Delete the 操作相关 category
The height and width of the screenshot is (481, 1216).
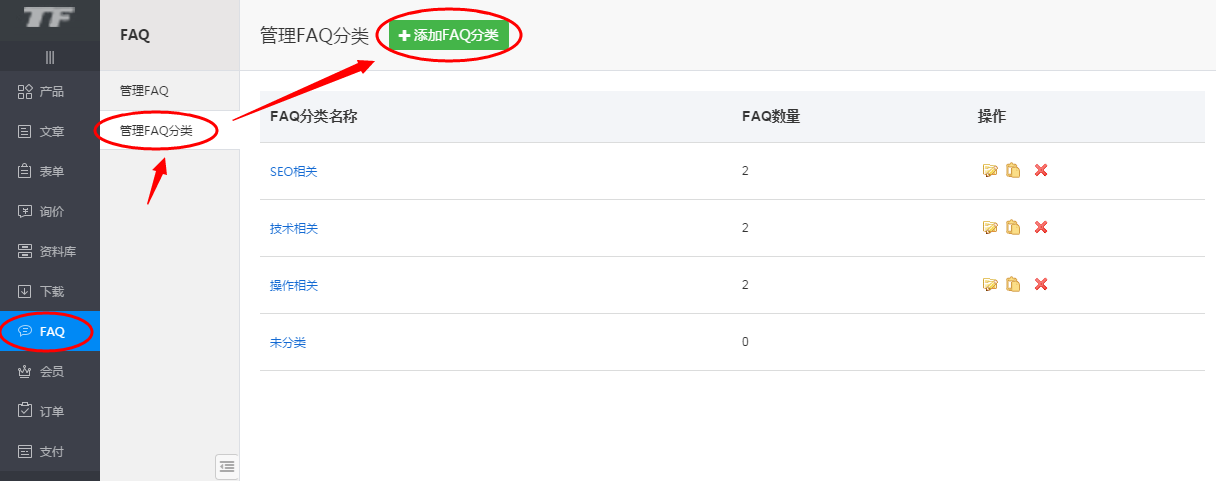[1041, 285]
